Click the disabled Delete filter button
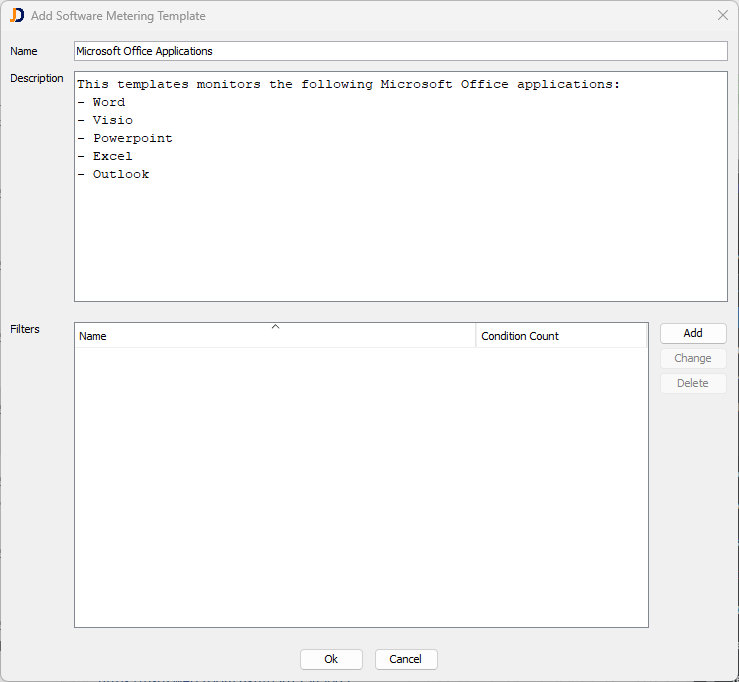 [x=693, y=383]
